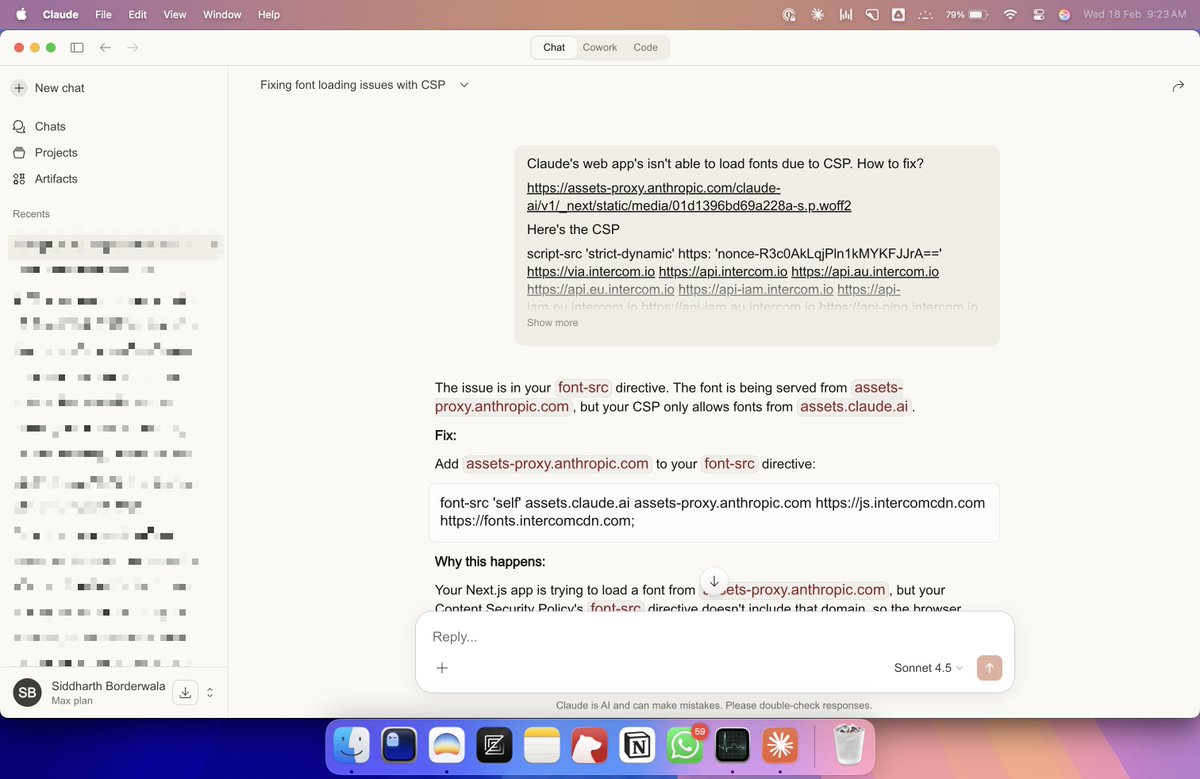
Task: Open Control Center in menu bar
Action: point(1038,15)
